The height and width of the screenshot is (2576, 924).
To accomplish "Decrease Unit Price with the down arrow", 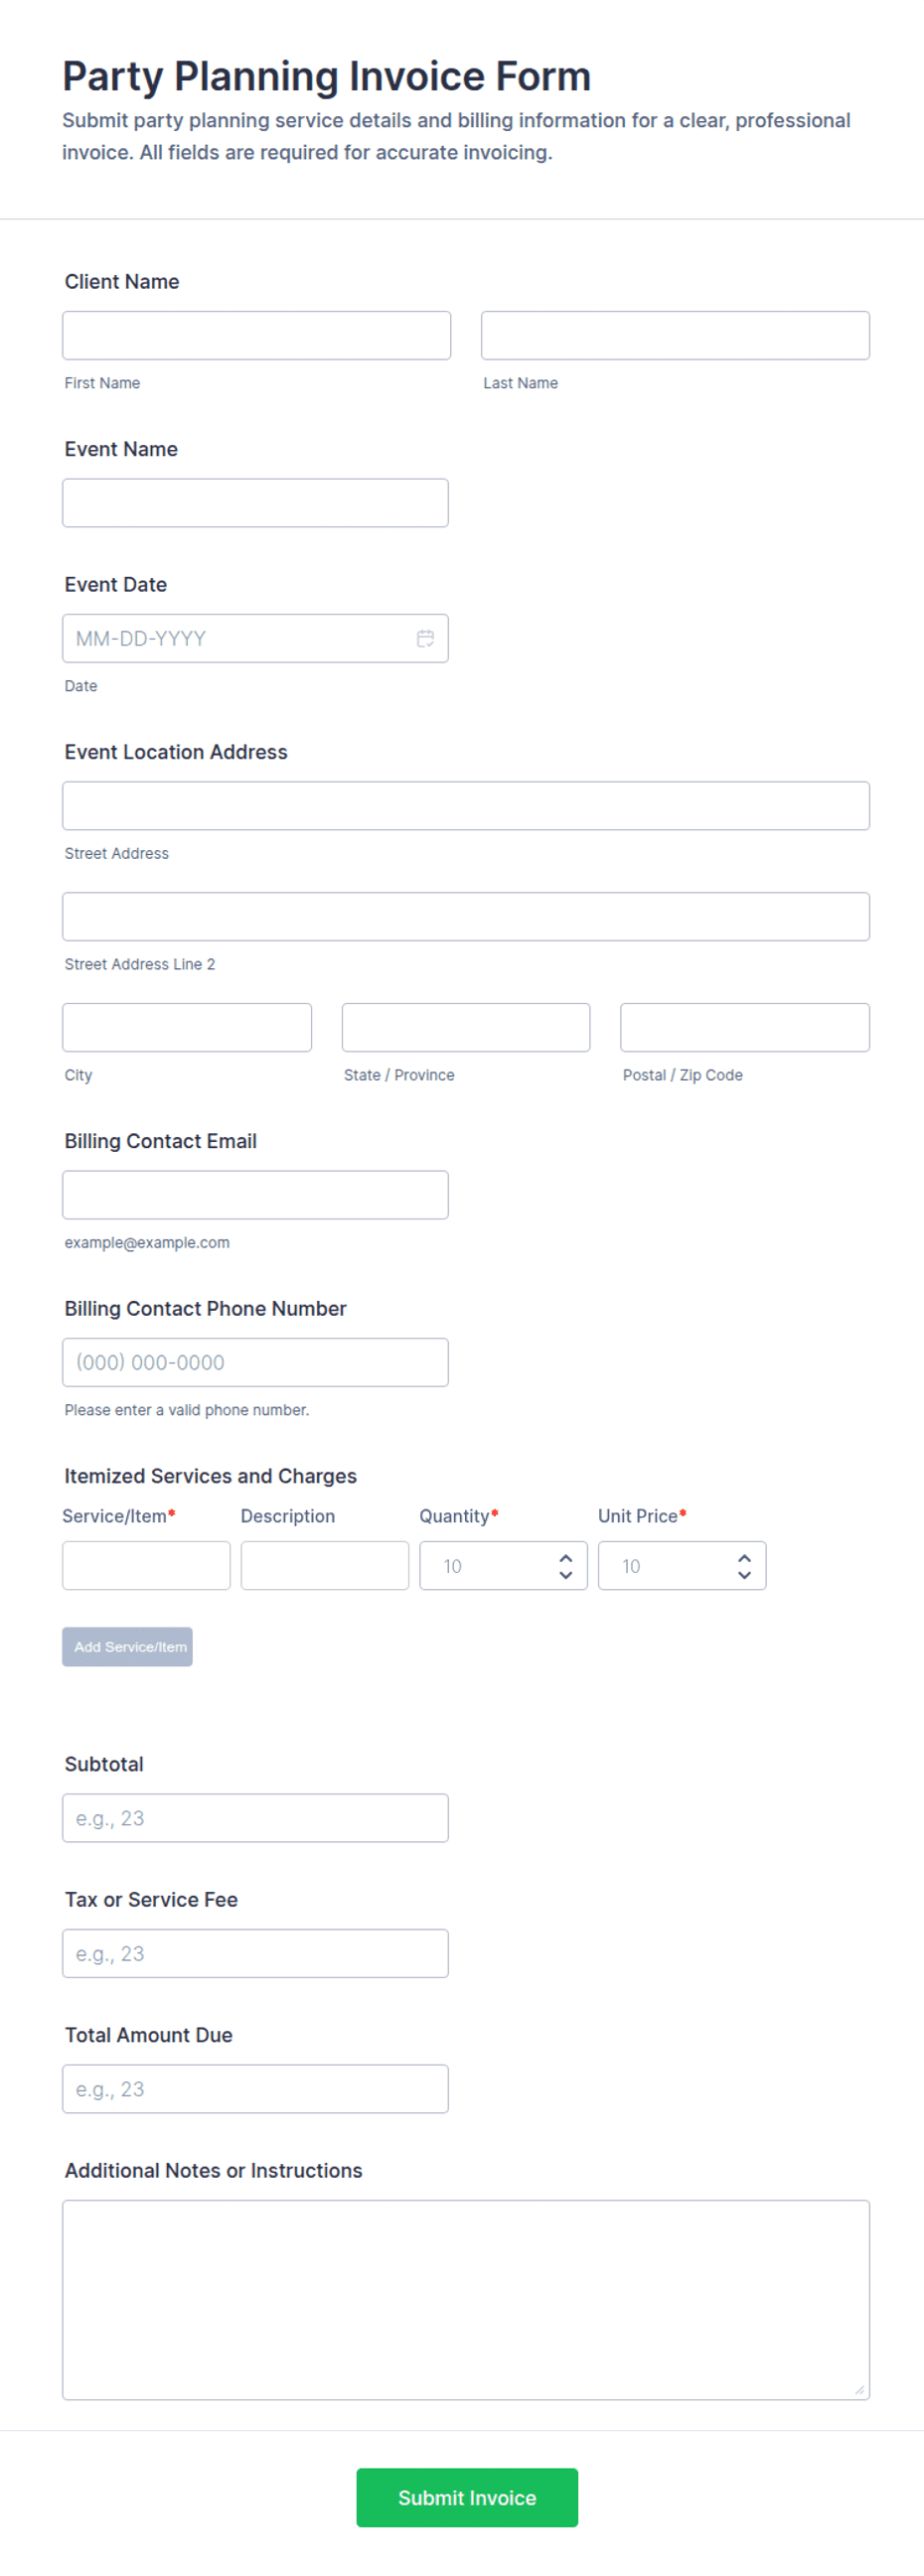I will pos(744,1574).
